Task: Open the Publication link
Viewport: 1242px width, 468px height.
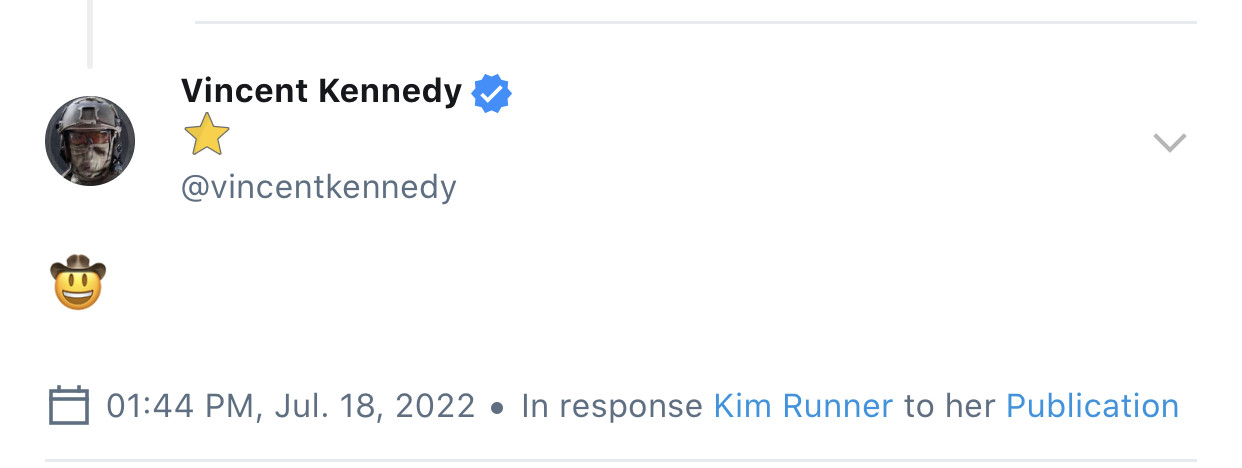Action: coord(1092,406)
